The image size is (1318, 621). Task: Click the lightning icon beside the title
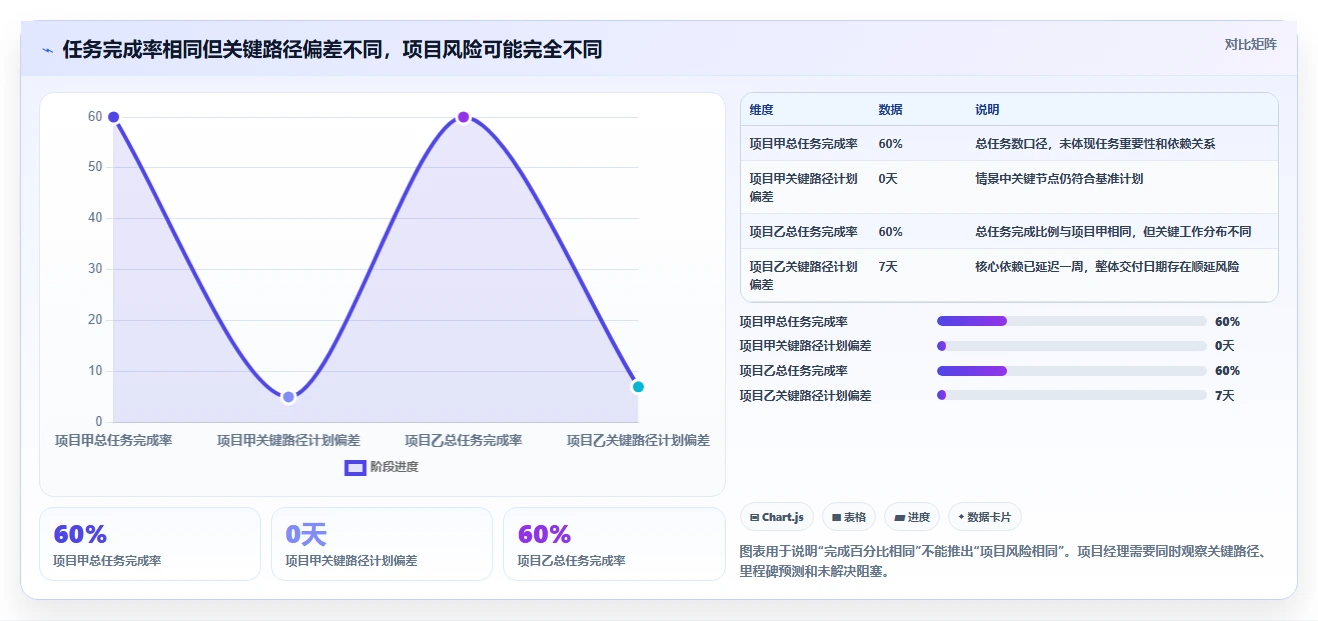(47, 50)
